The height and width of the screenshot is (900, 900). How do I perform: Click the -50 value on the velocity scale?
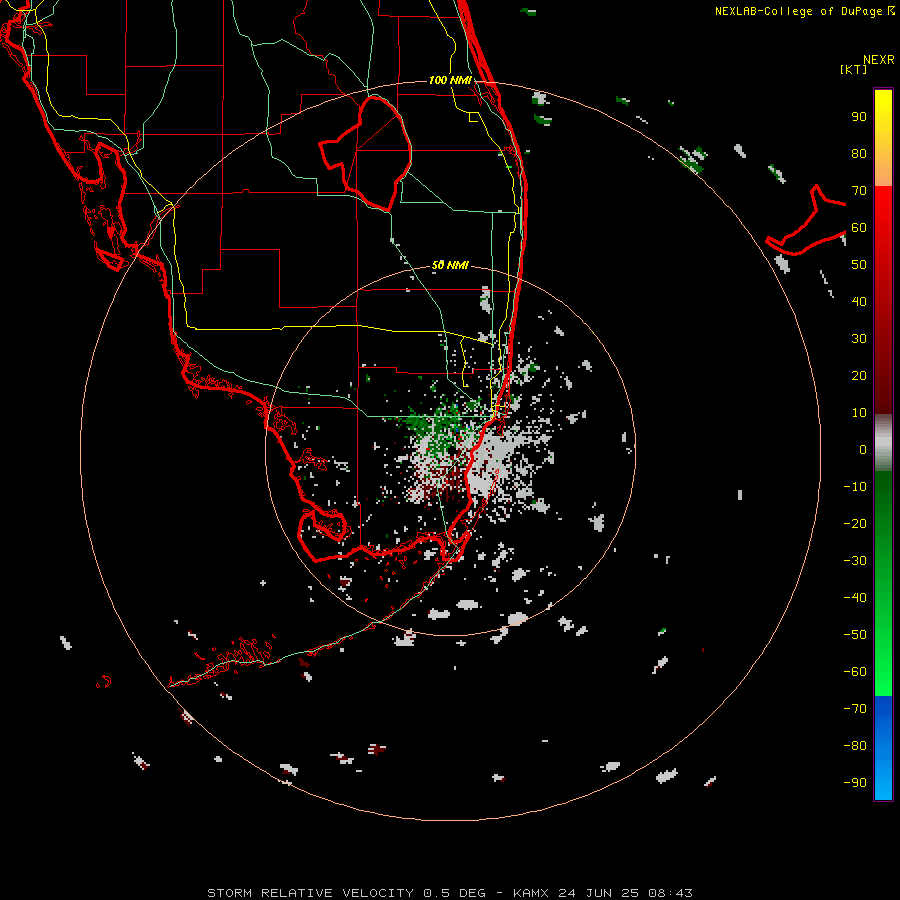pos(855,635)
